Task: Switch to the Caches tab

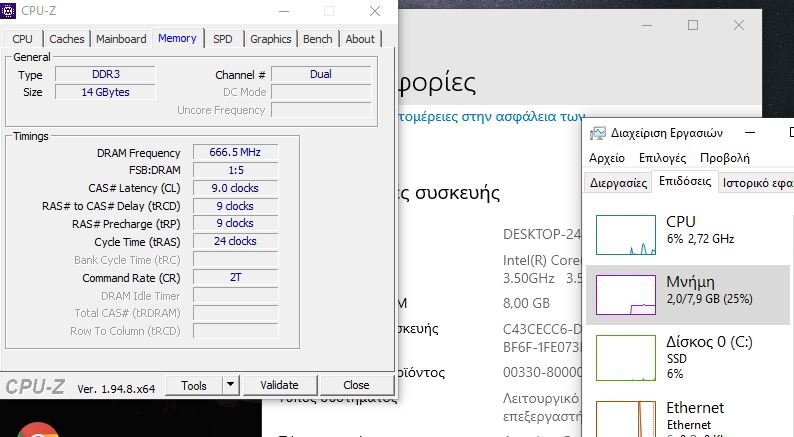Action: (x=67, y=39)
